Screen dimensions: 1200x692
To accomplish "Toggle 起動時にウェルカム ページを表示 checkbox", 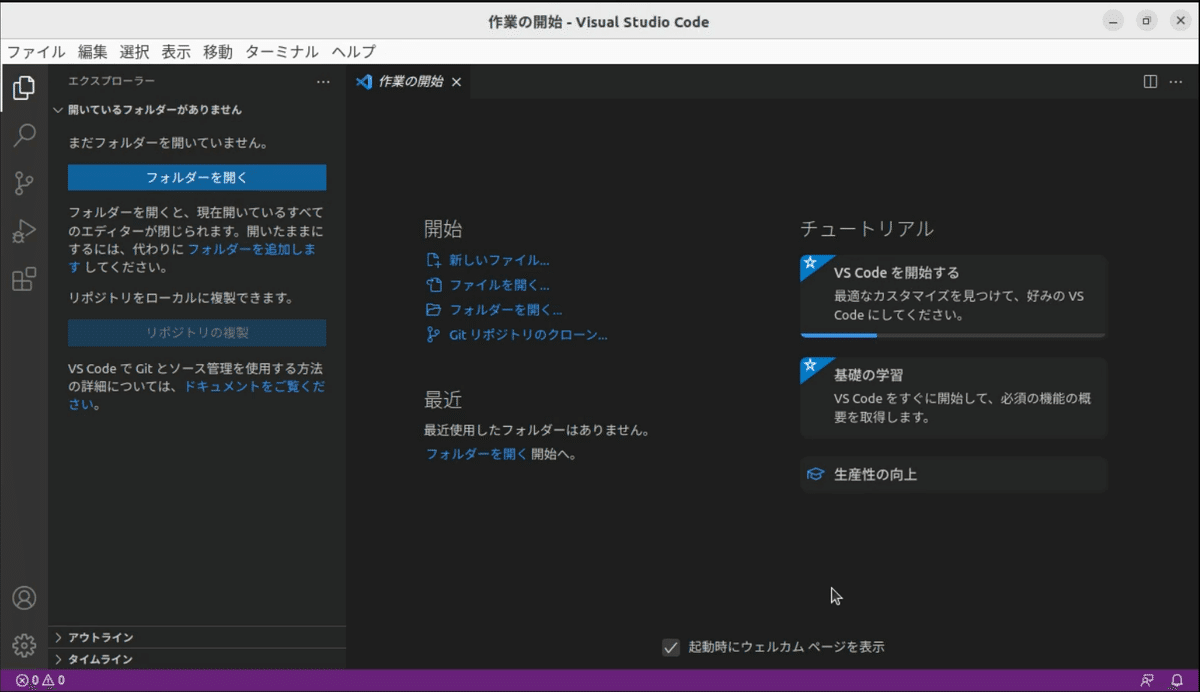I will 671,647.
